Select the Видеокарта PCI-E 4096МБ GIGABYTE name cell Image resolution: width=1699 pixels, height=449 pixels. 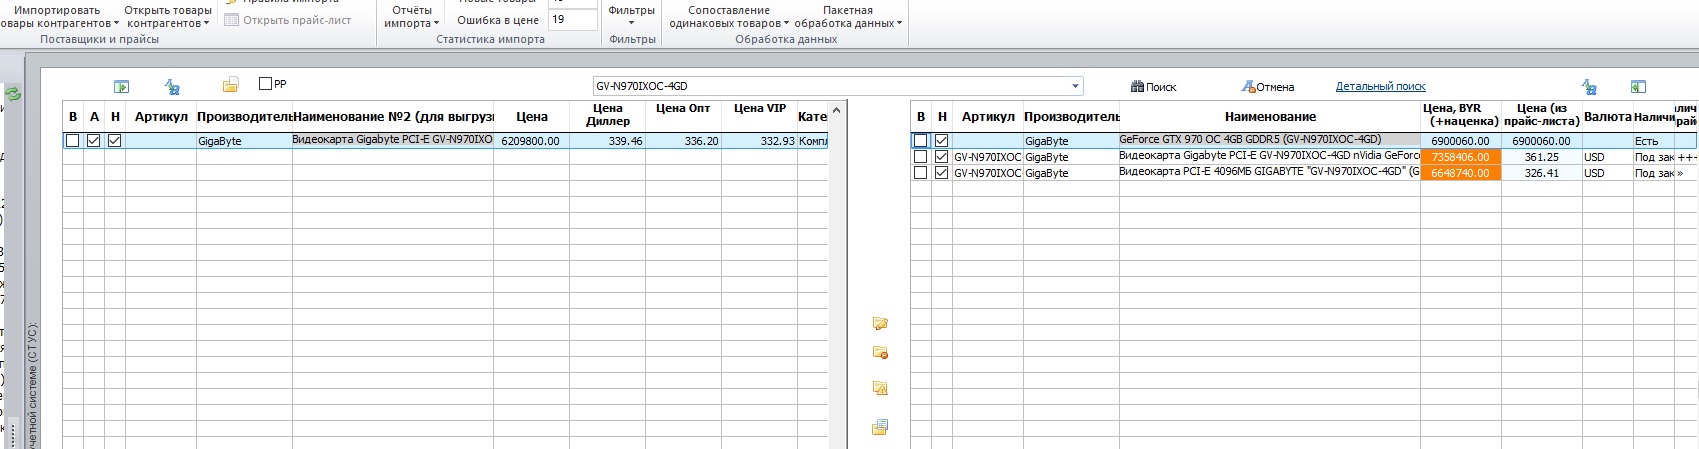tap(1269, 173)
